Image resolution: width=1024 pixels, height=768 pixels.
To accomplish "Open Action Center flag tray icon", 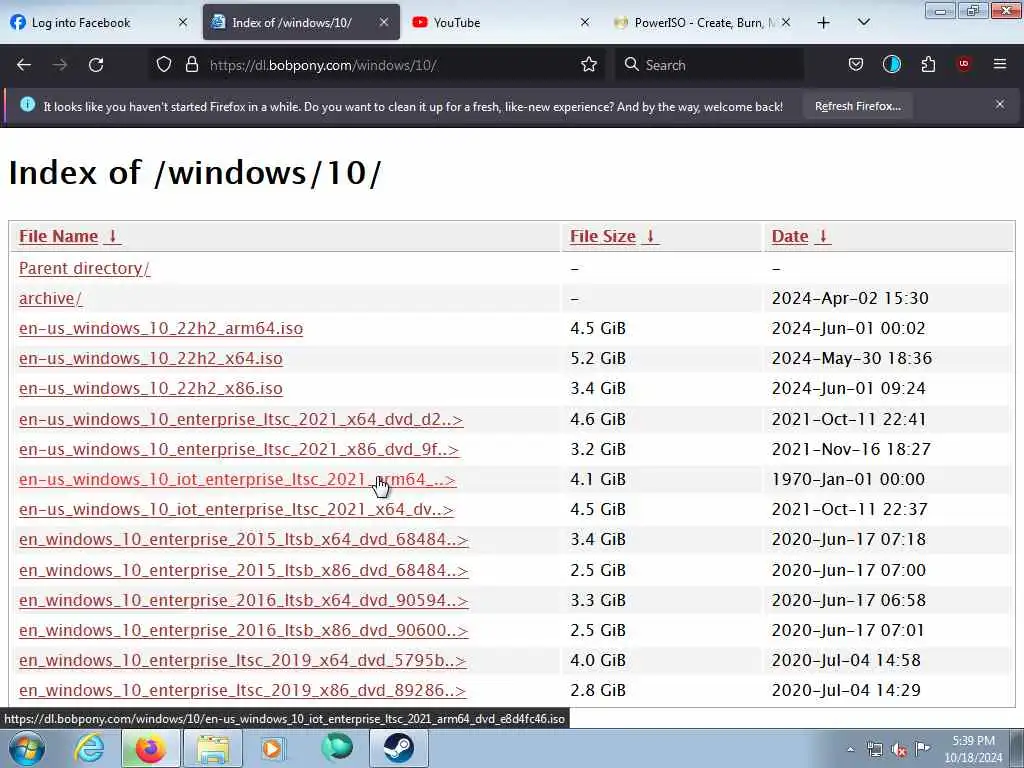I will pos(923,749).
